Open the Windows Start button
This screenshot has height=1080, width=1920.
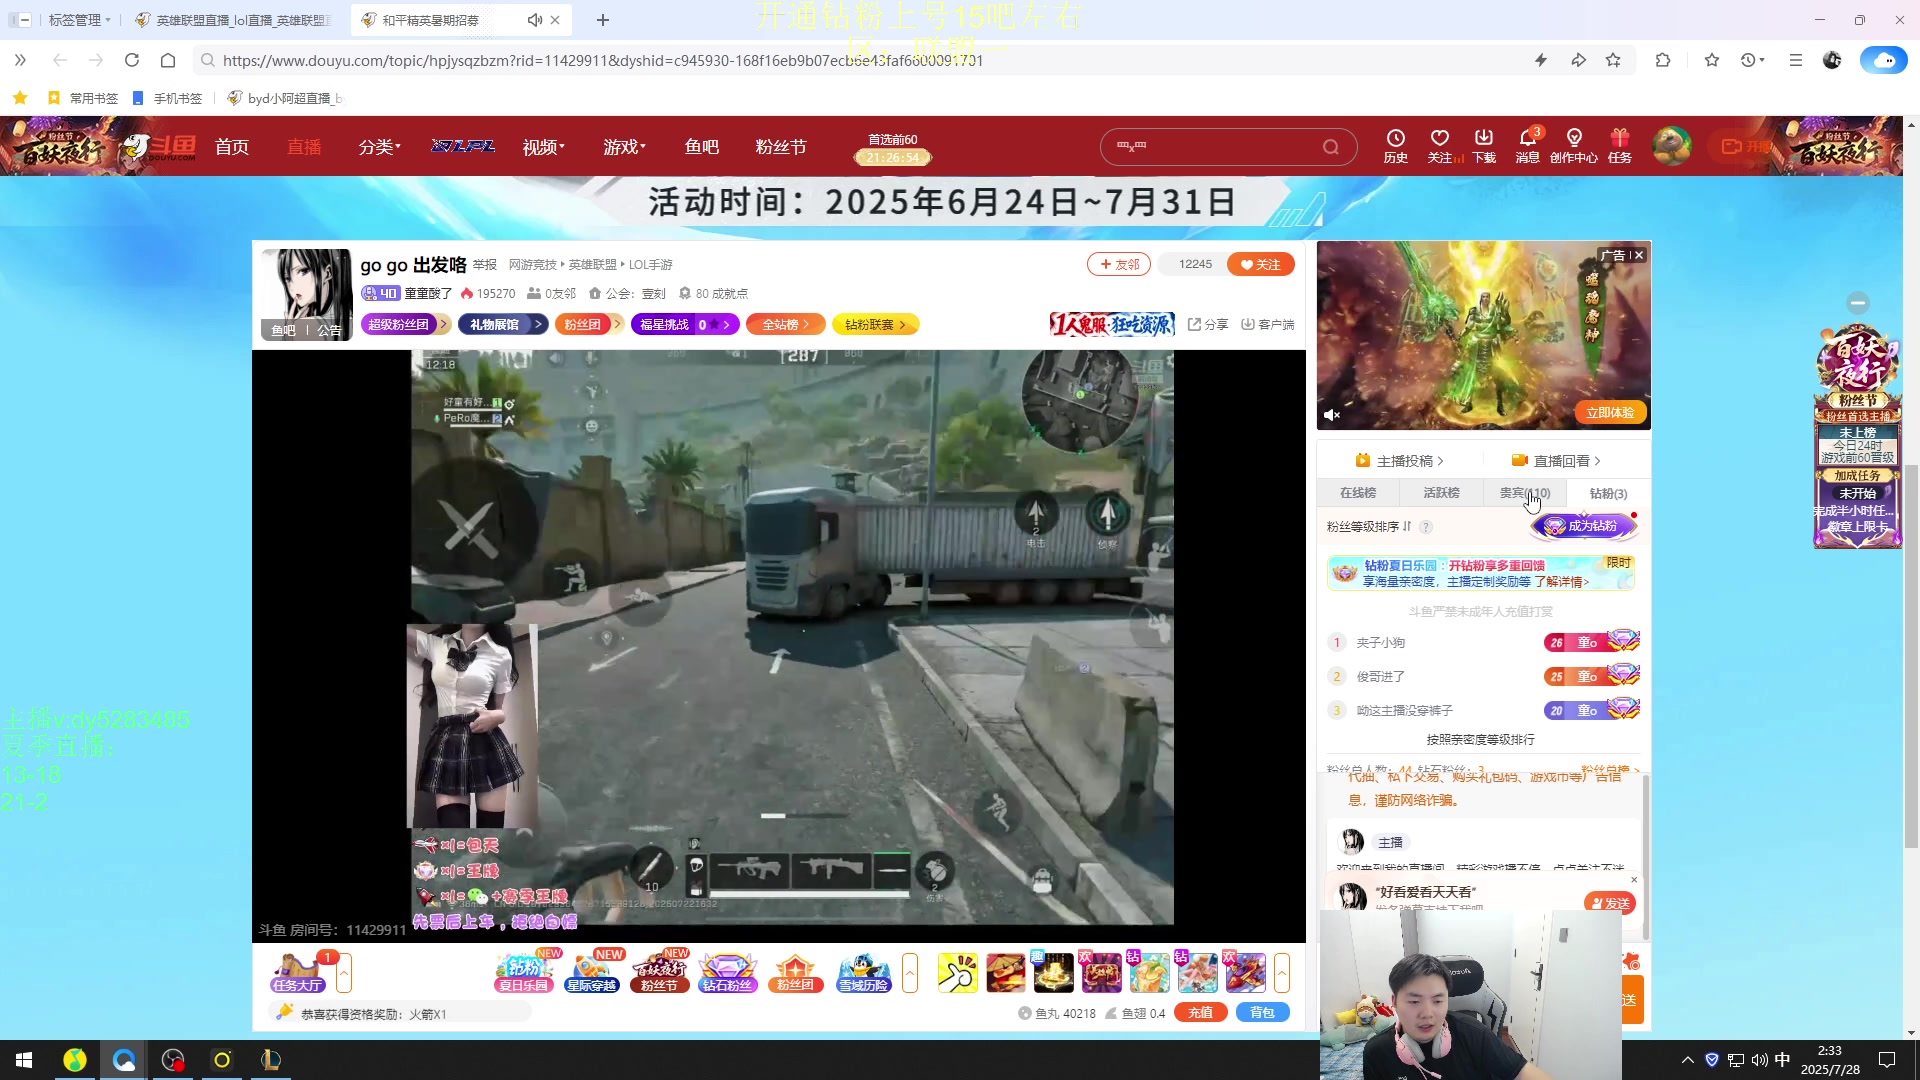[x=24, y=1060]
